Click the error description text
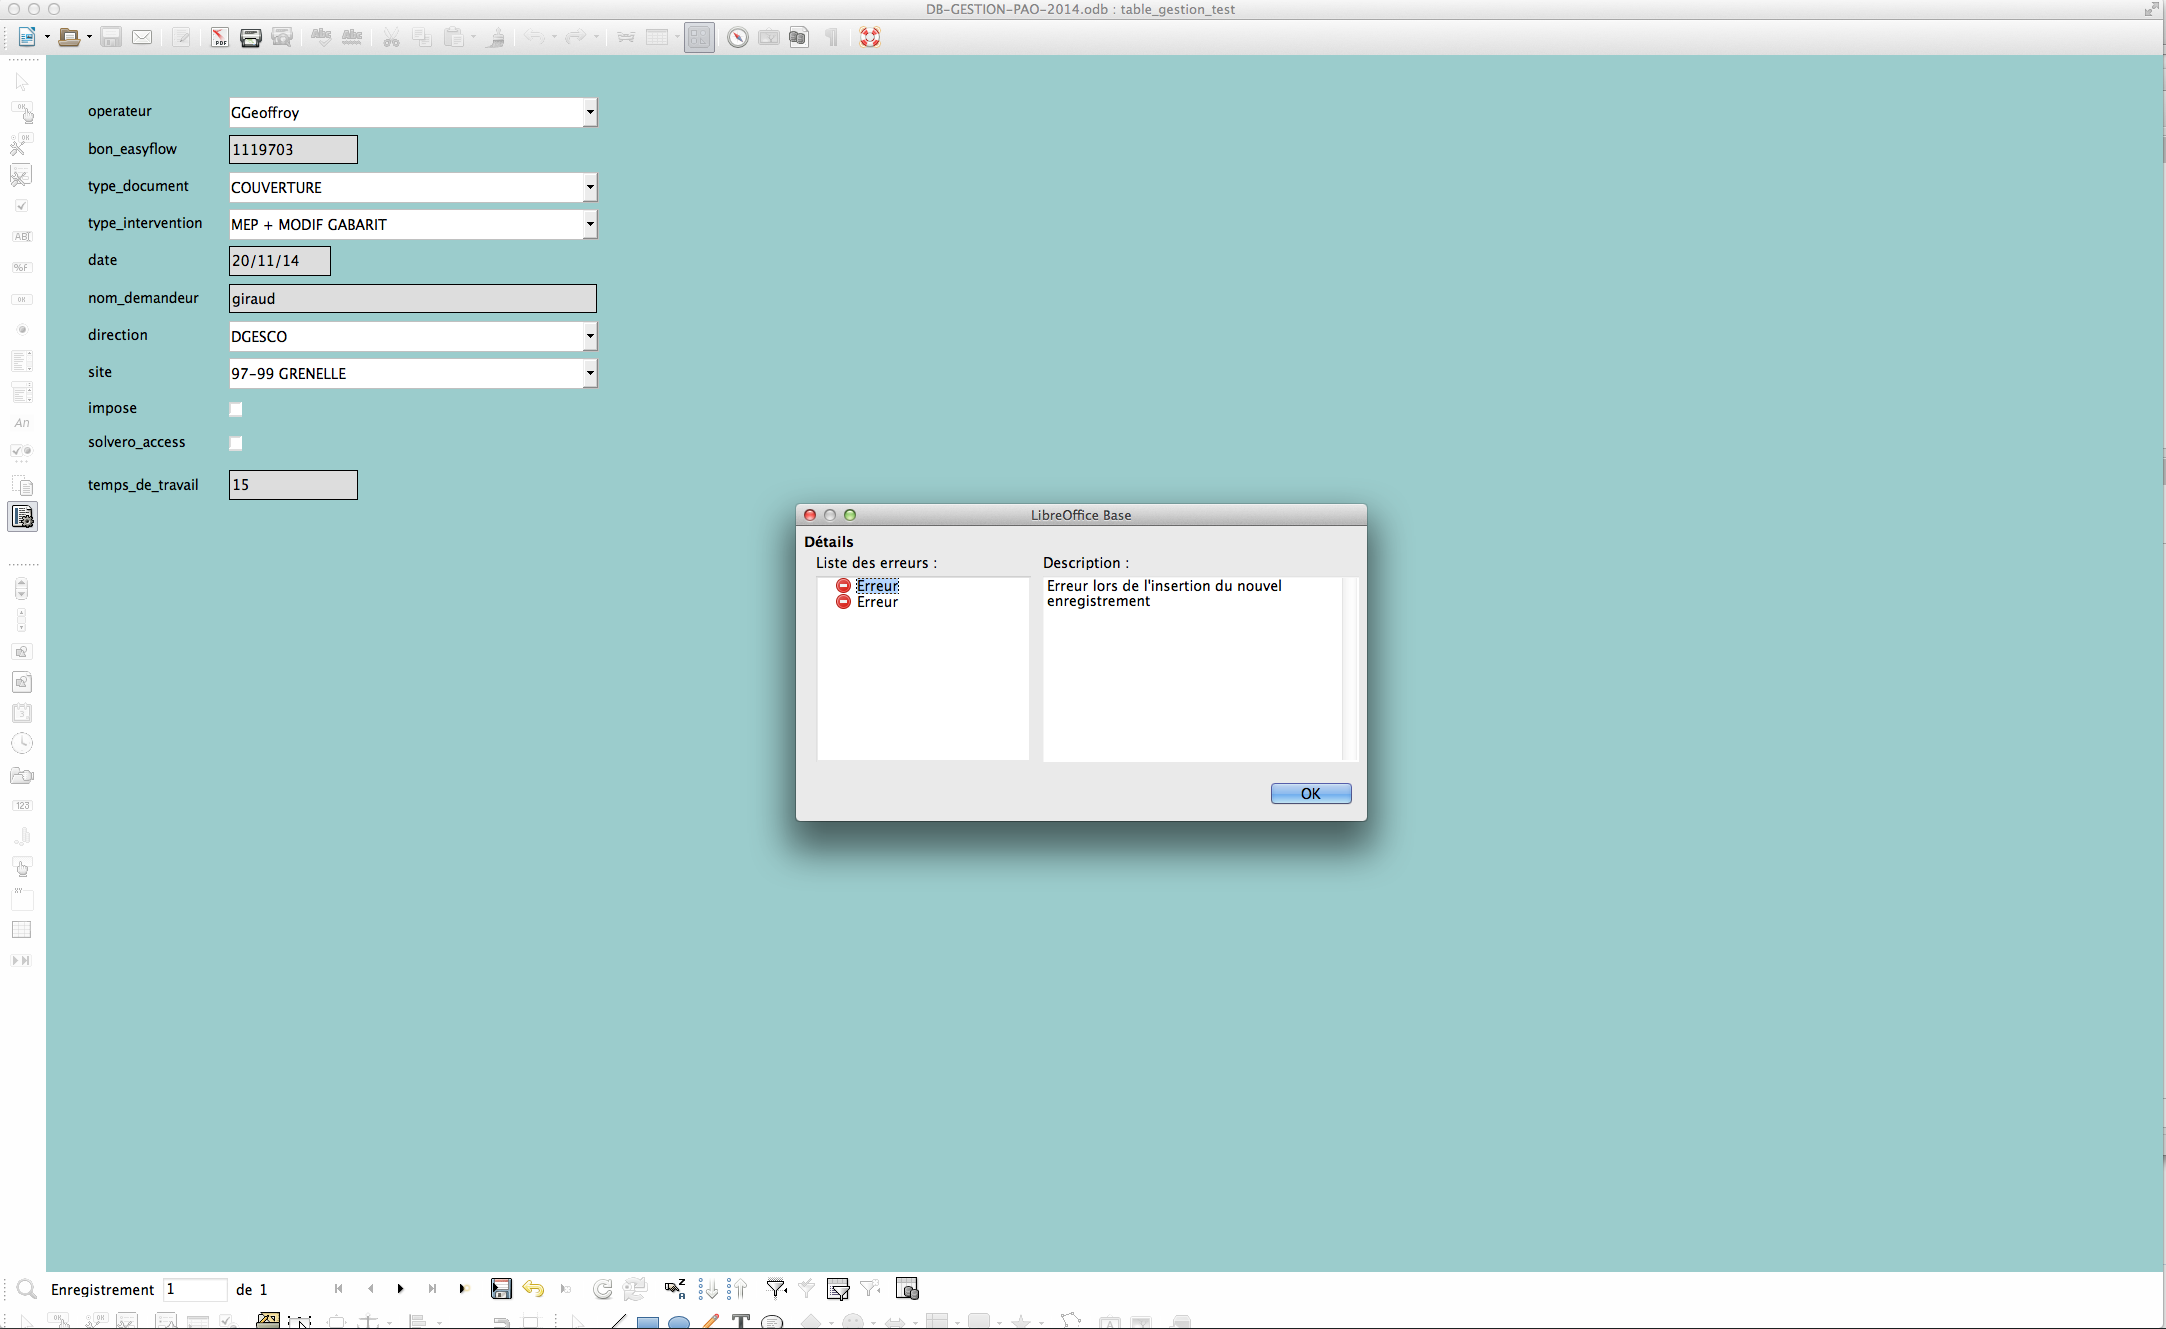2166x1329 pixels. coord(1164,593)
